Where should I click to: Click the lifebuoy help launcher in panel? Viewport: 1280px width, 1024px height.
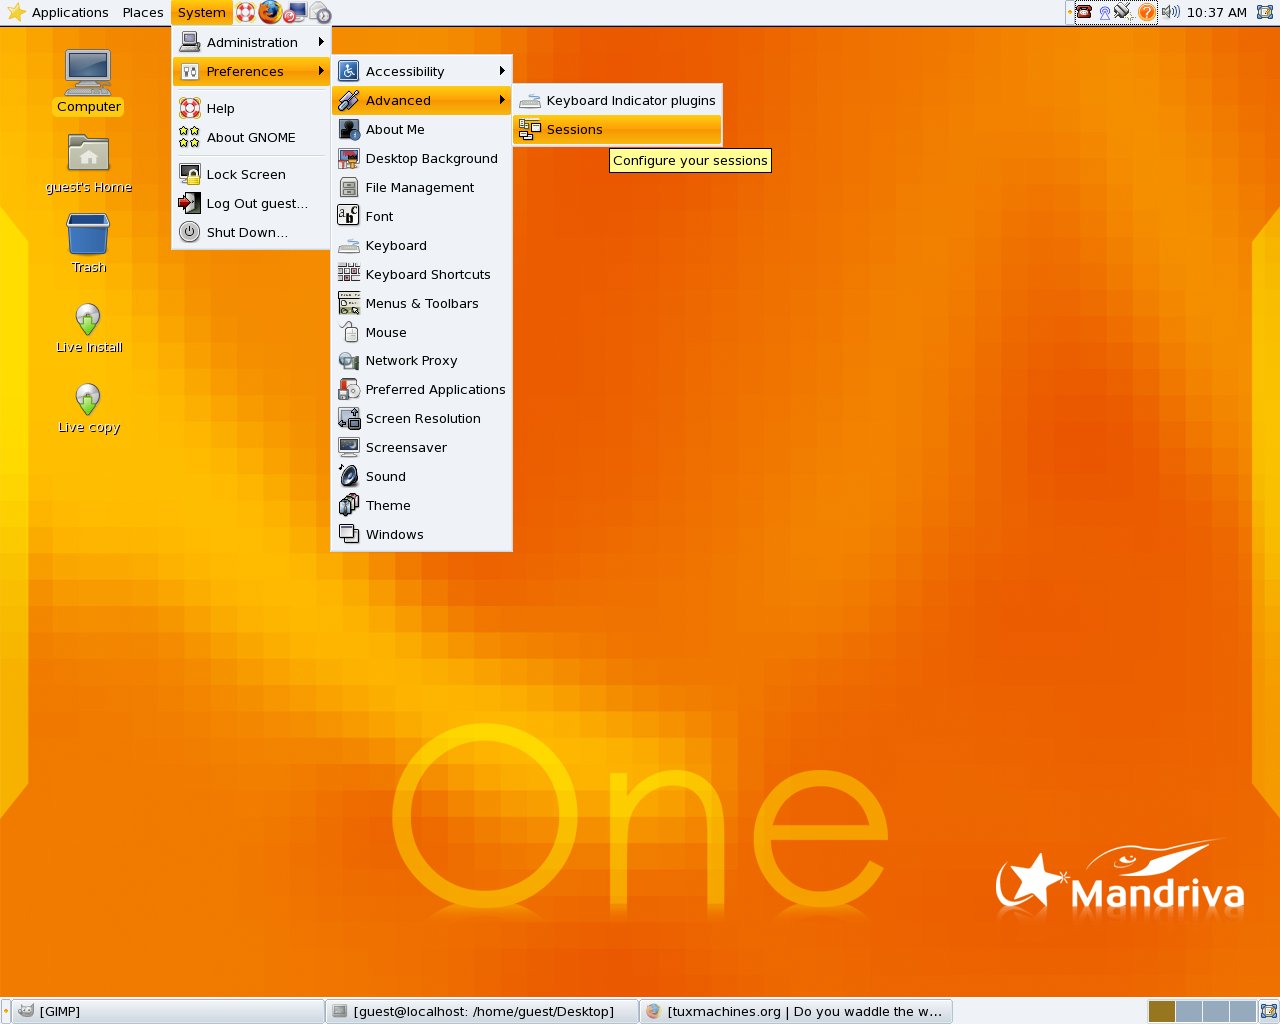click(246, 13)
